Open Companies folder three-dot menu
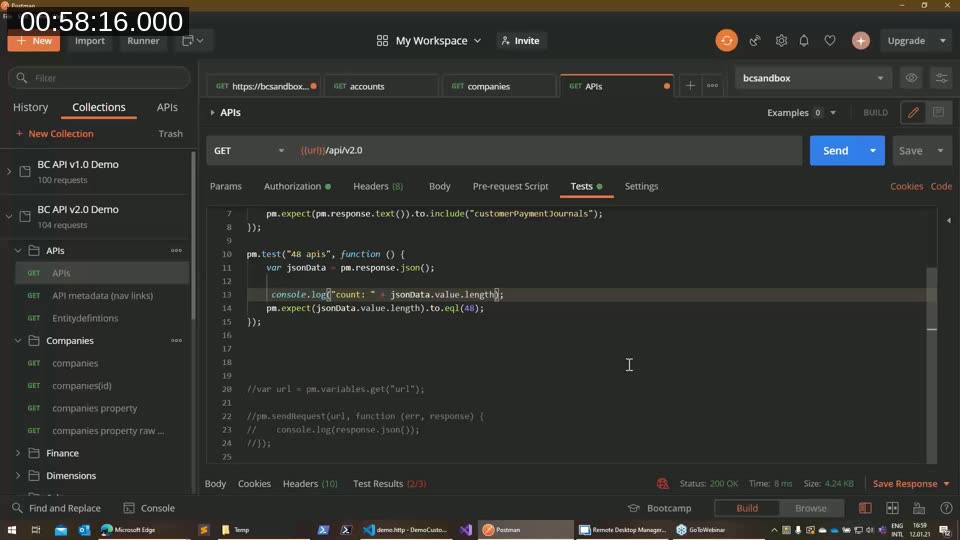The image size is (960, 540). click(x=176, y=340)
